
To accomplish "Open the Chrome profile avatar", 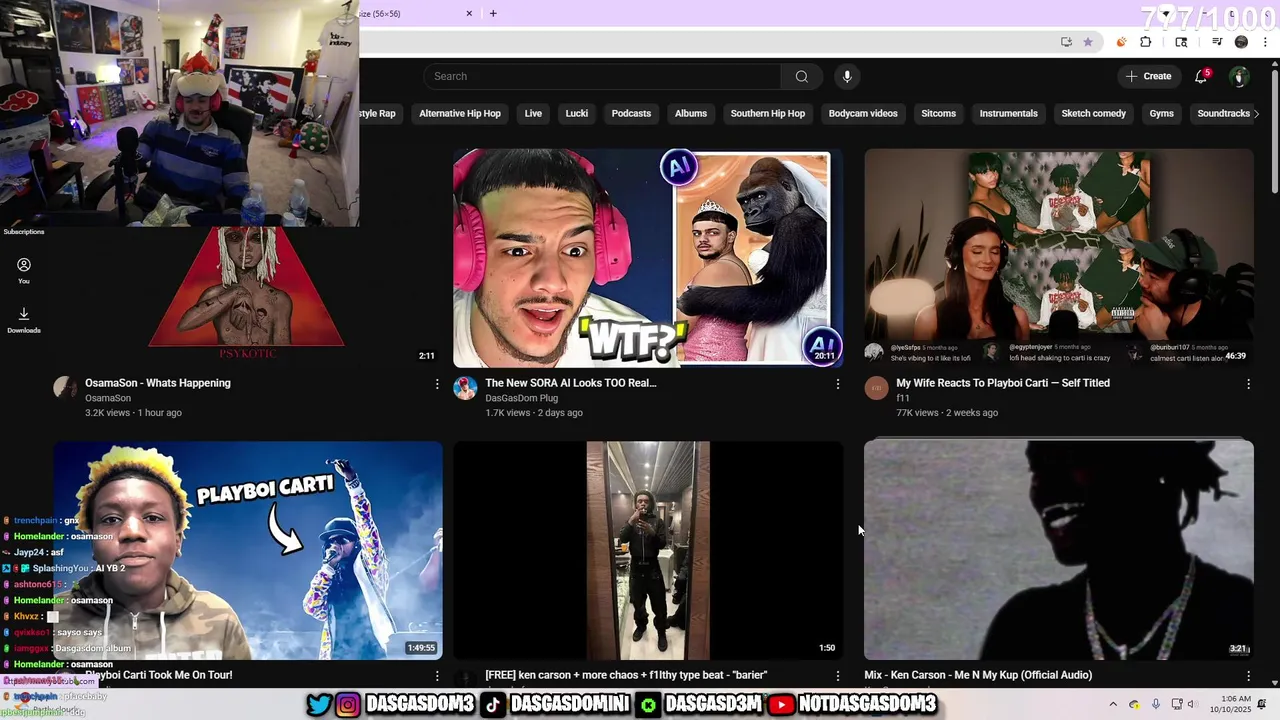I will click(x=1241, y=42).
